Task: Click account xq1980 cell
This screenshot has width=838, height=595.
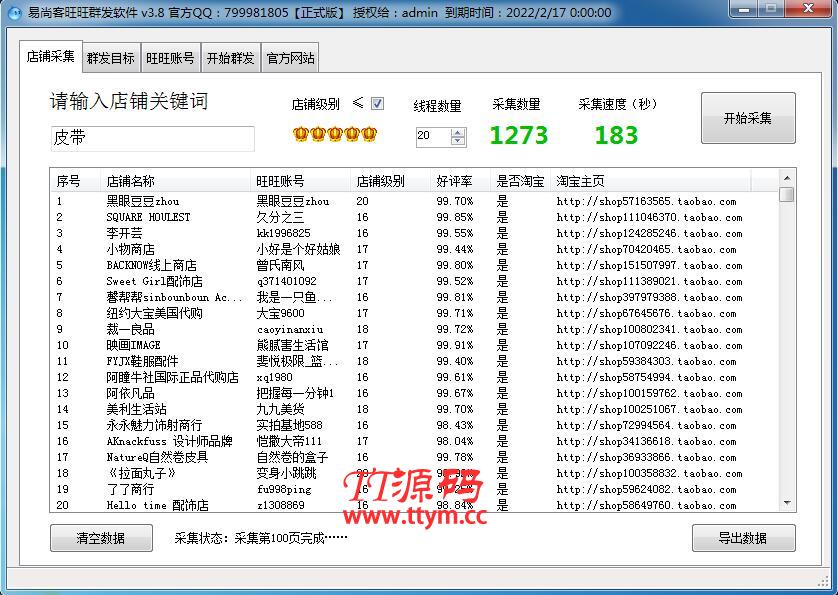Action: click(274, 377)
